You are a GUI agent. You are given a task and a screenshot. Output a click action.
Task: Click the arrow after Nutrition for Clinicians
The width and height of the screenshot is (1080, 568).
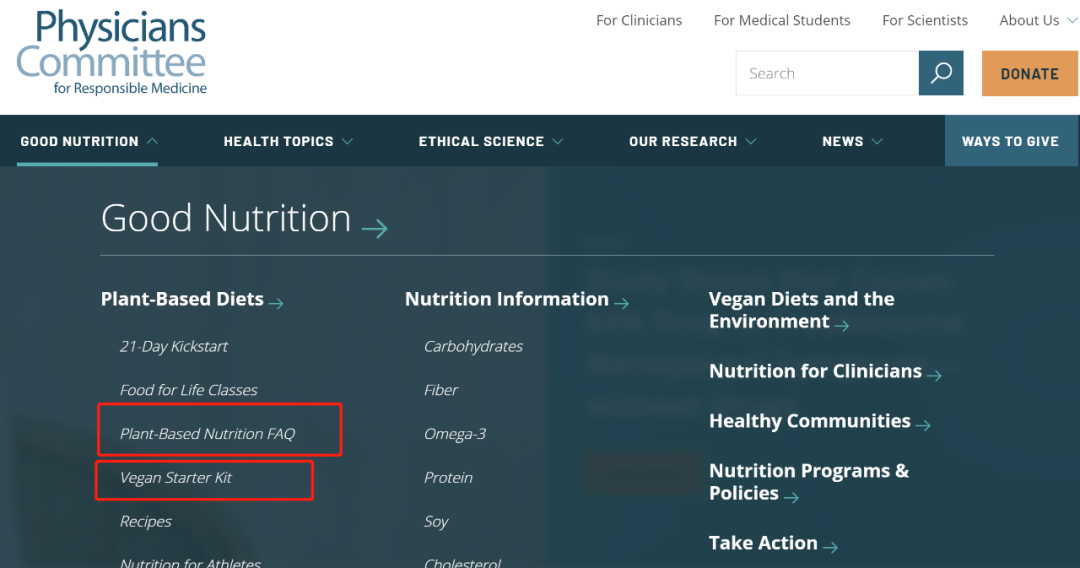click(x=934, y=375)
